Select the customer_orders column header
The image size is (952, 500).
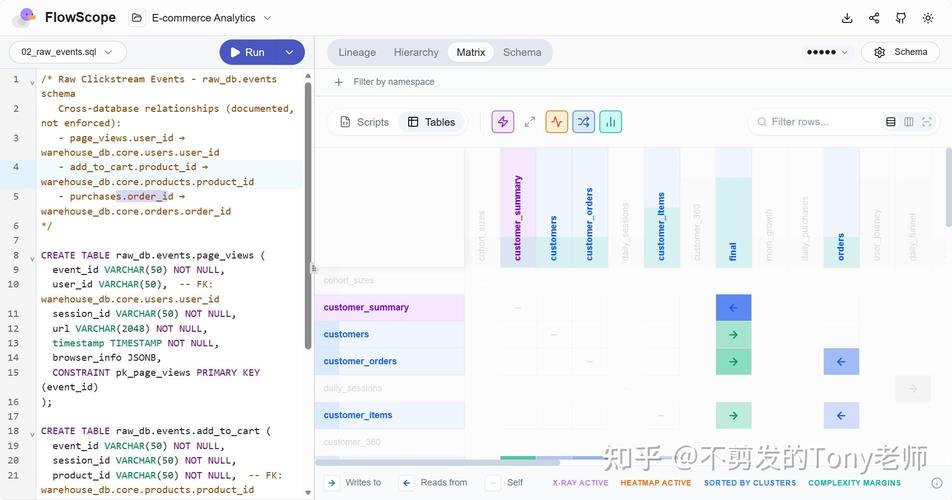590,208
